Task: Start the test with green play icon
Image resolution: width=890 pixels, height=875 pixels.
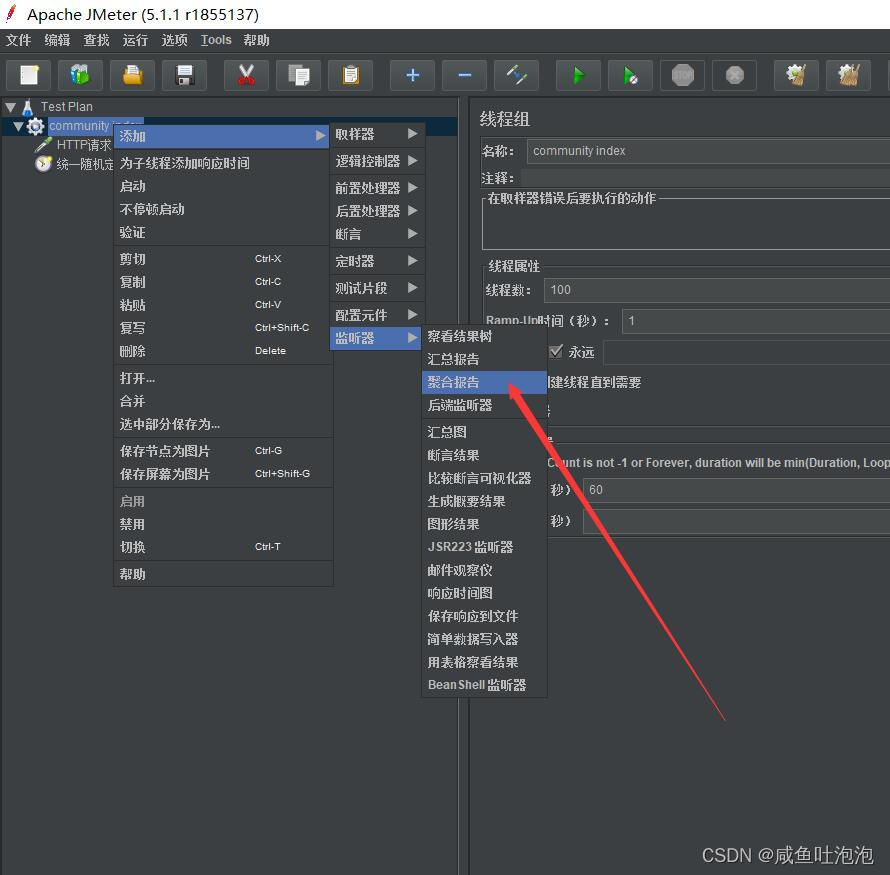Action: (578, 75)
